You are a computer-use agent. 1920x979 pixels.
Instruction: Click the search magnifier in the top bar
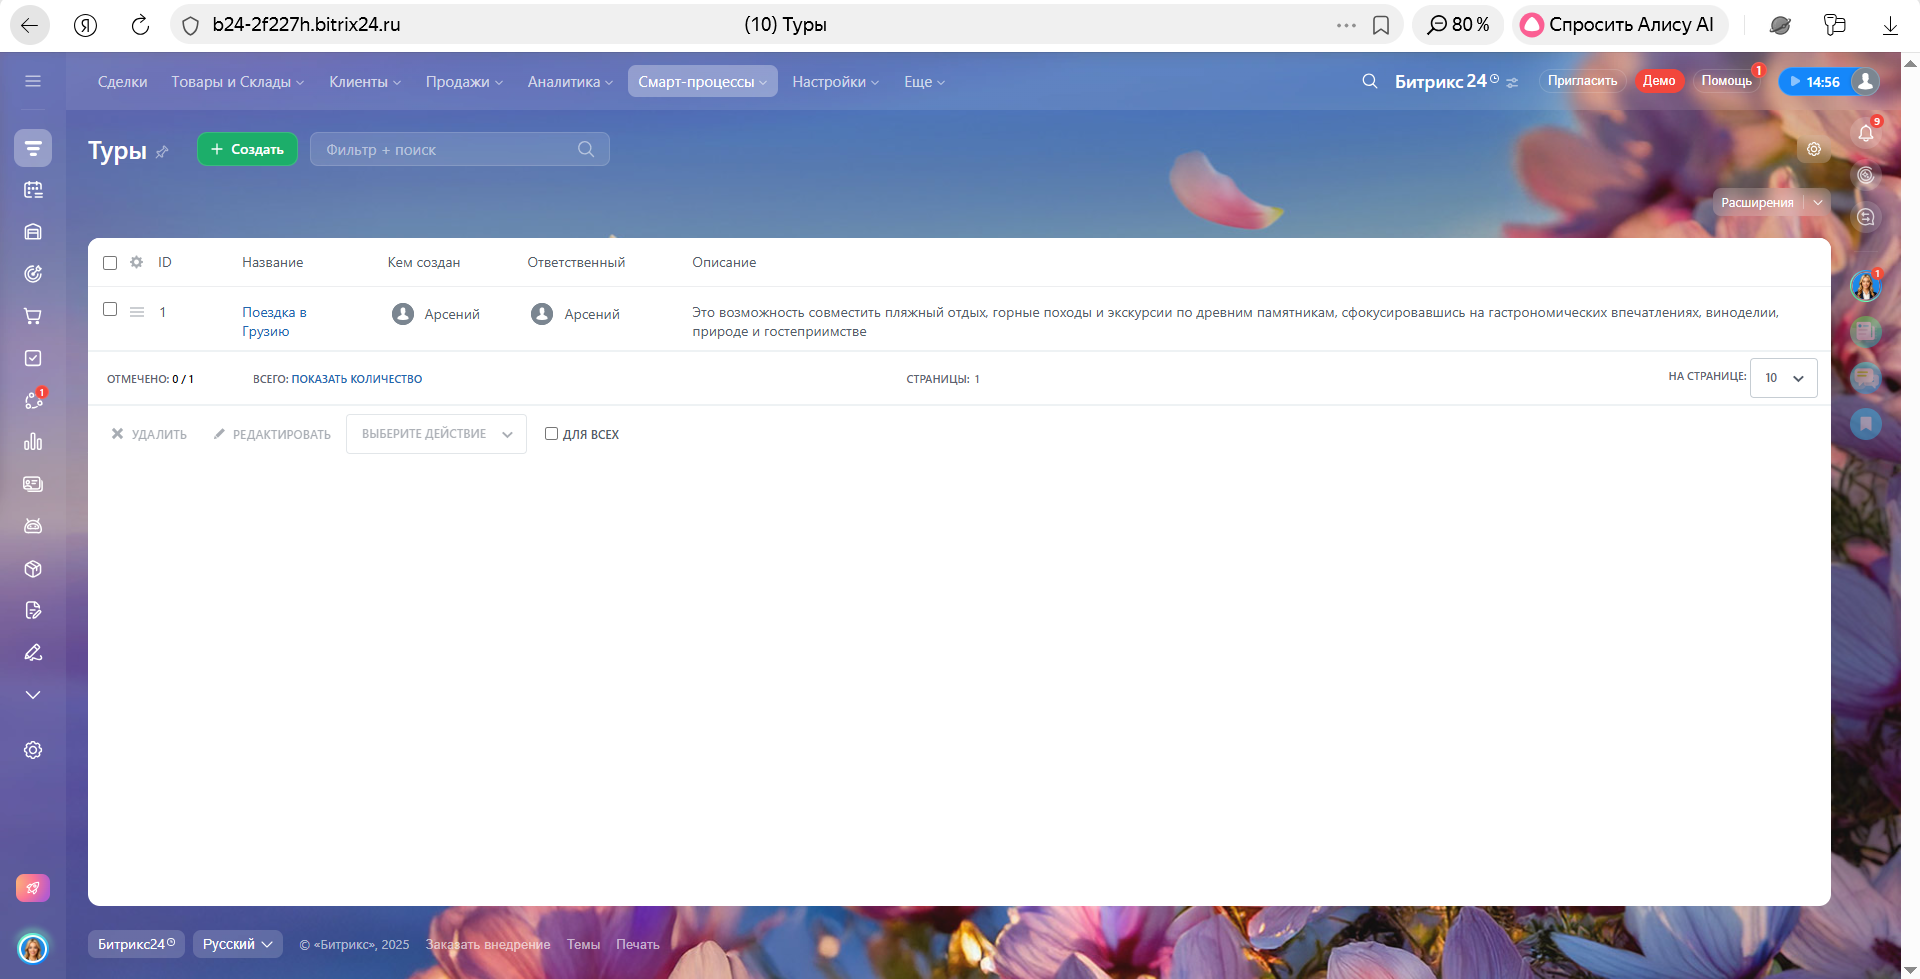point(1370,81)
